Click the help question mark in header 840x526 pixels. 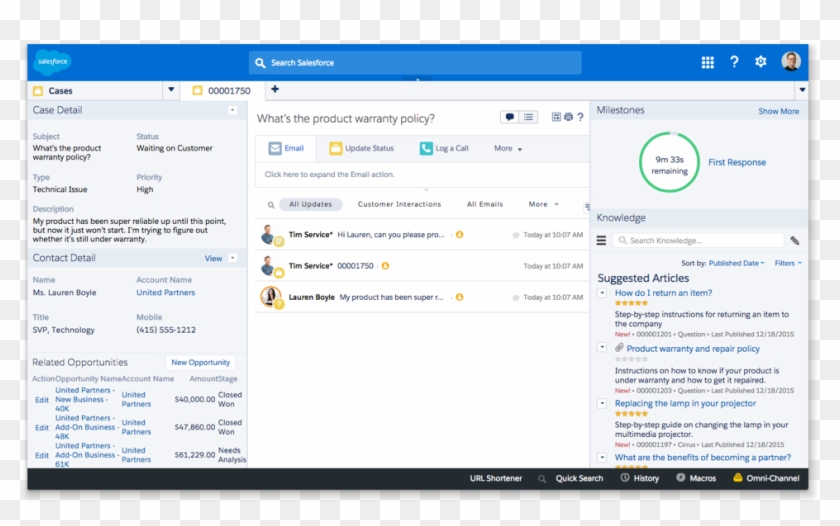coord(734,62)
